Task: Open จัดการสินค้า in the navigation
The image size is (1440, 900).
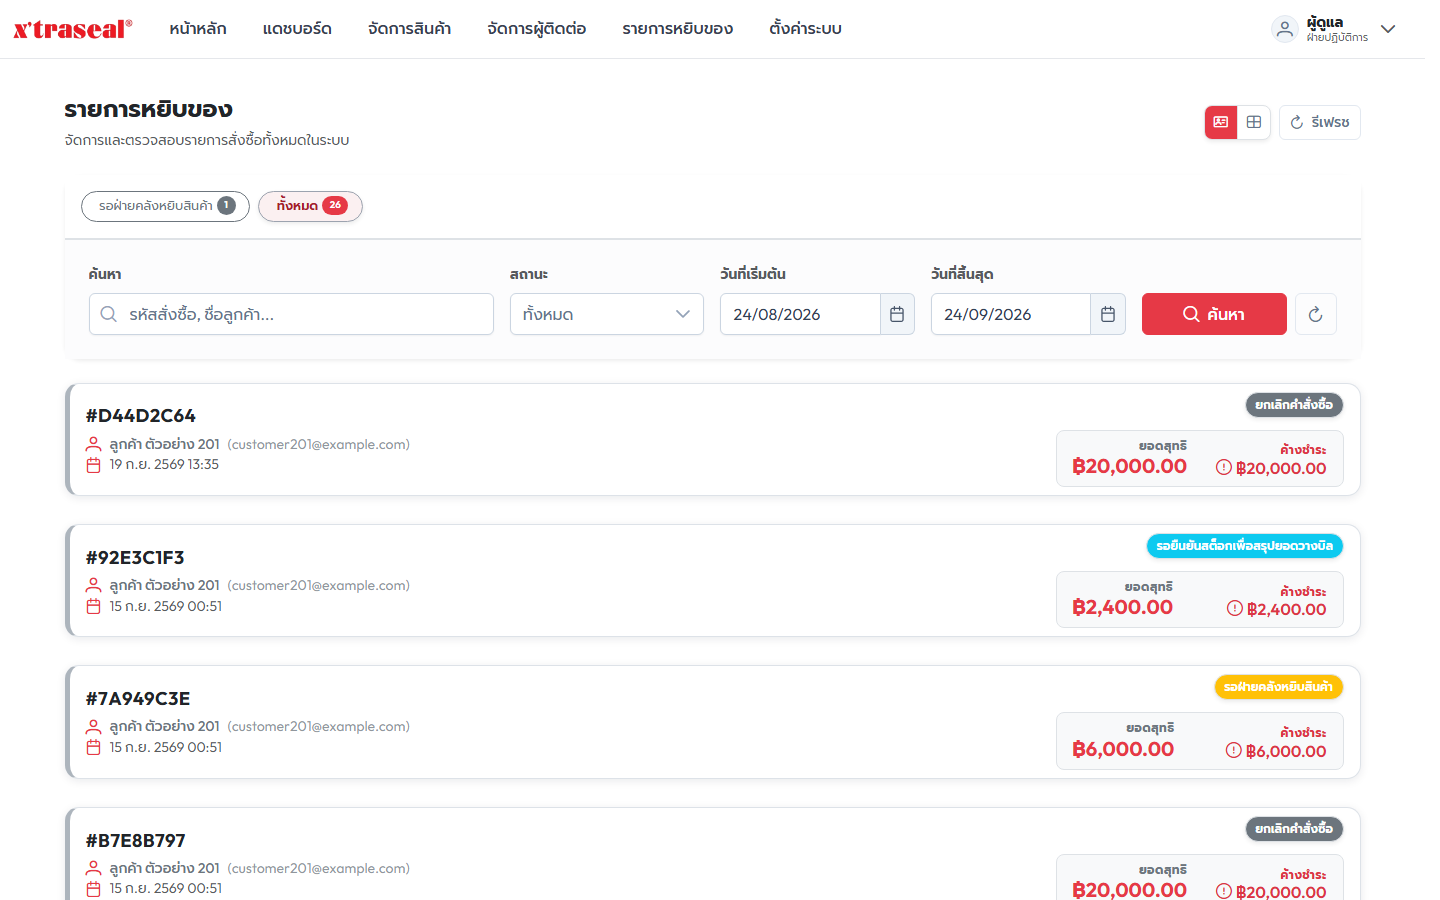Action: (409, 29)
